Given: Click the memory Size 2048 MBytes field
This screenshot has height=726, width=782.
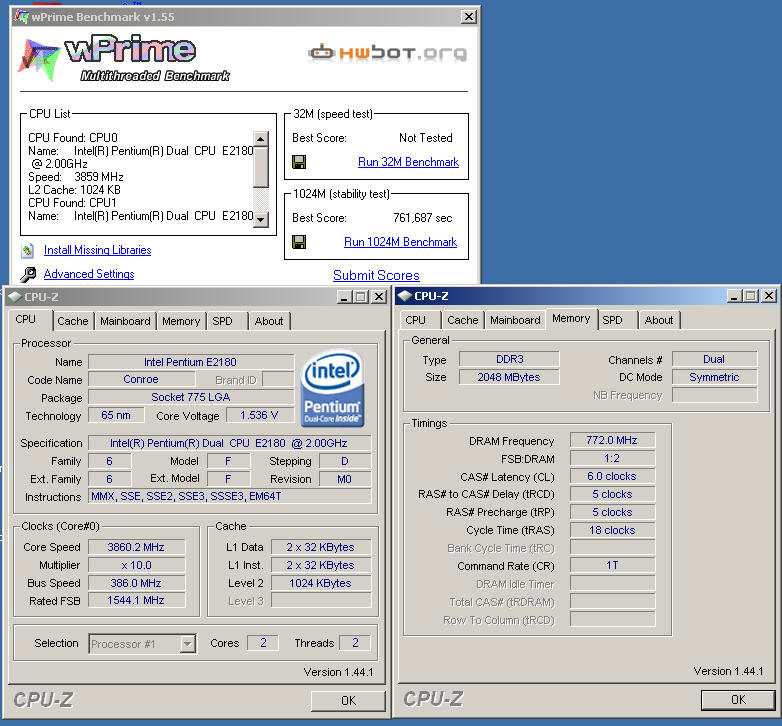Looking at the screenshot, I should tap(509, 377).
